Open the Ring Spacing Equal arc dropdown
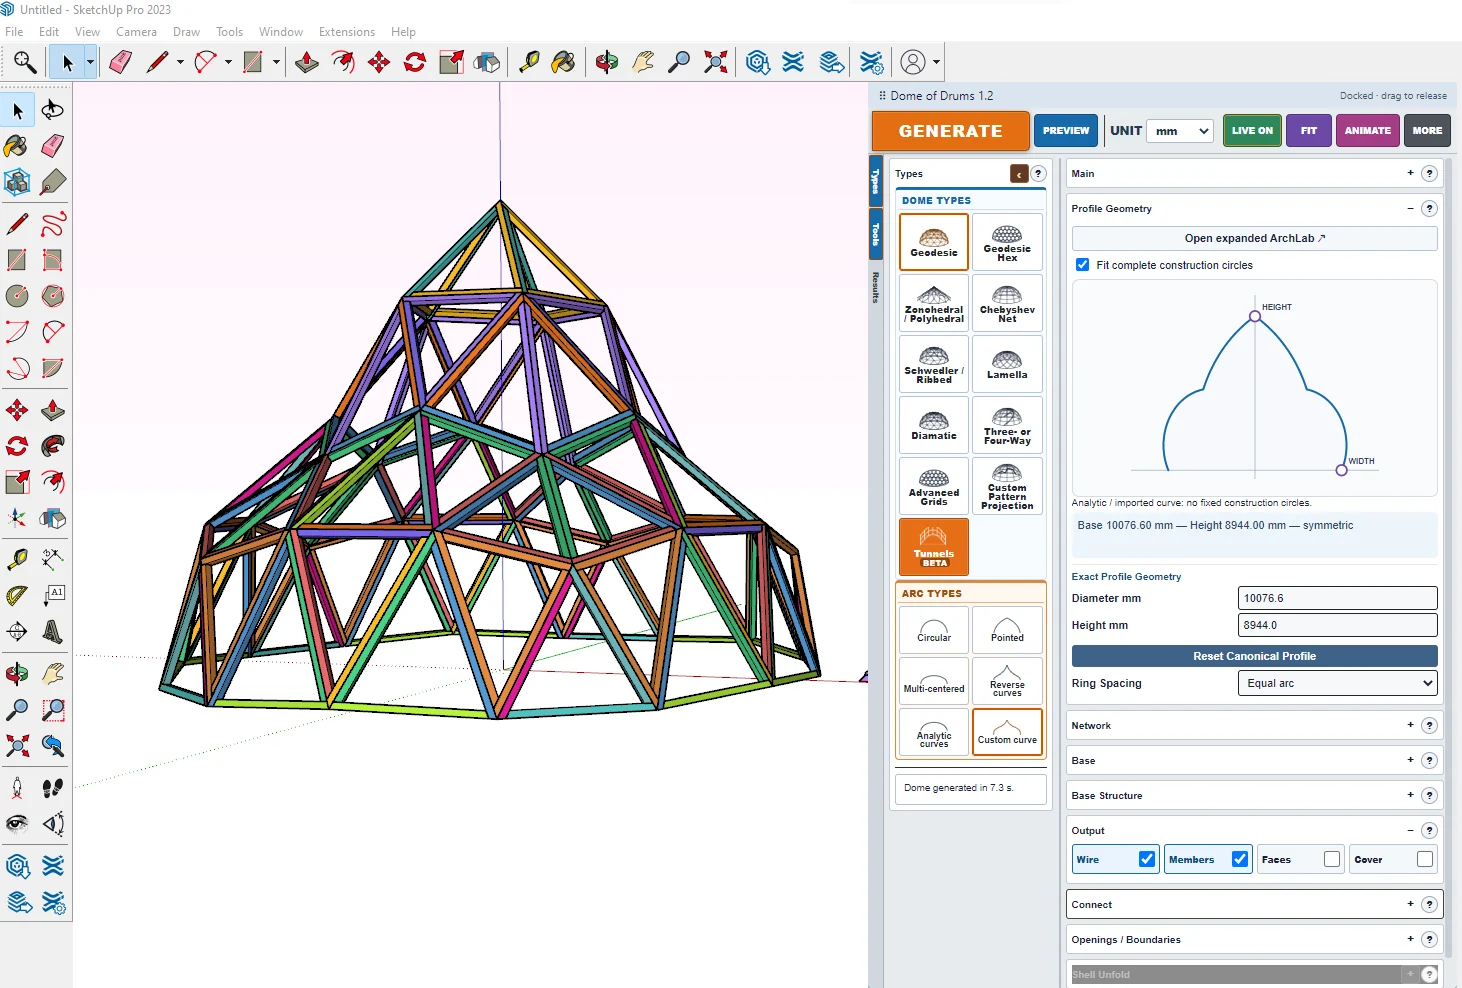This screenshot has height=988, width=1462. (1338, 683)
